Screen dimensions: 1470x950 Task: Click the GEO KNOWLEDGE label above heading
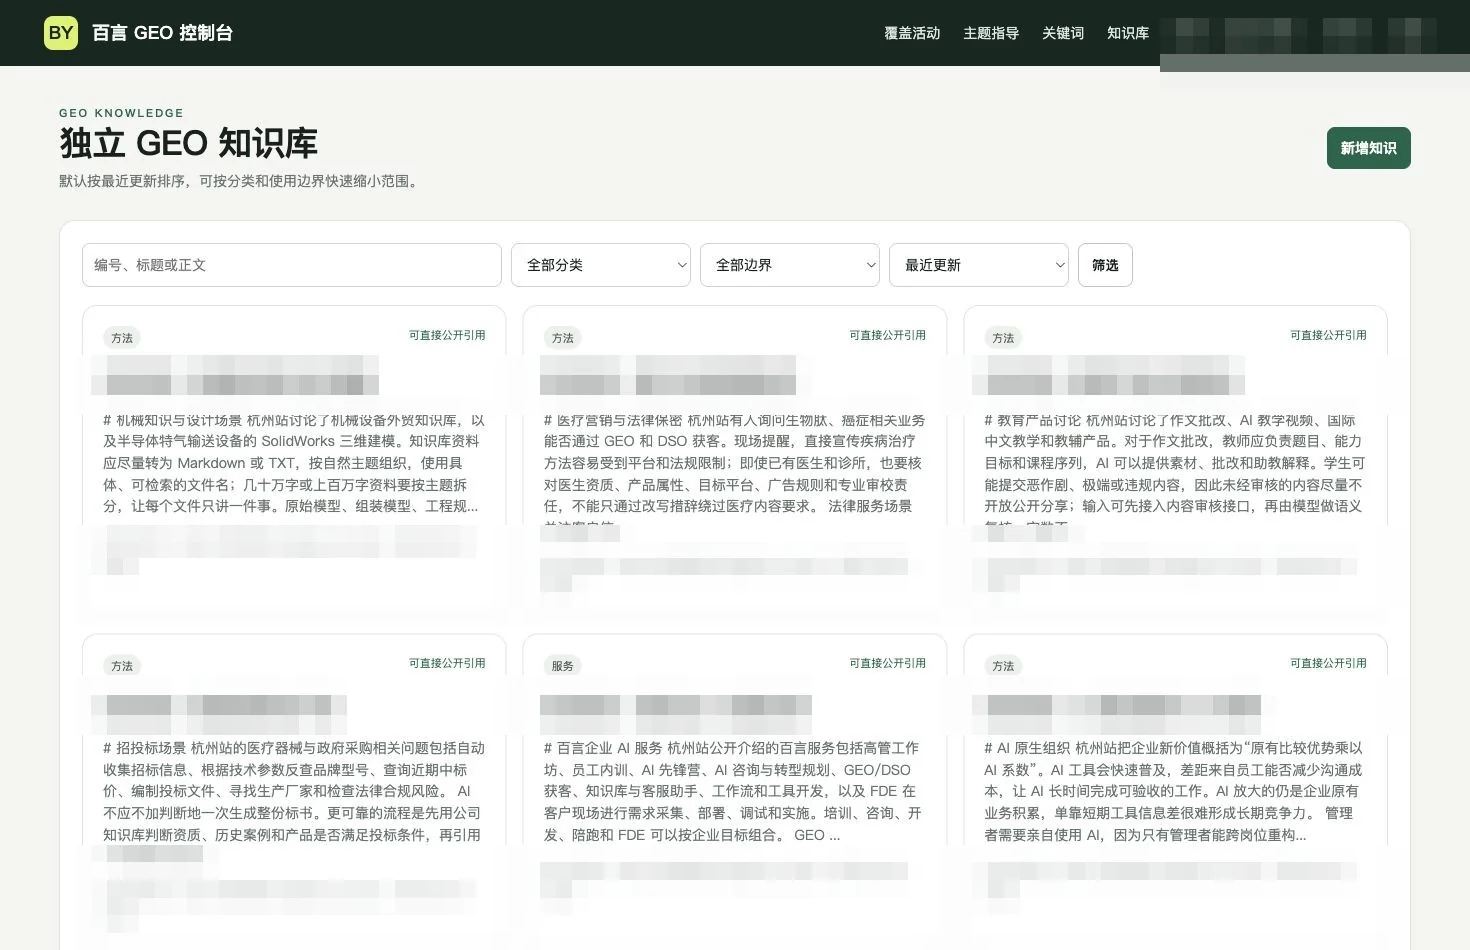[x=121, y=113]
